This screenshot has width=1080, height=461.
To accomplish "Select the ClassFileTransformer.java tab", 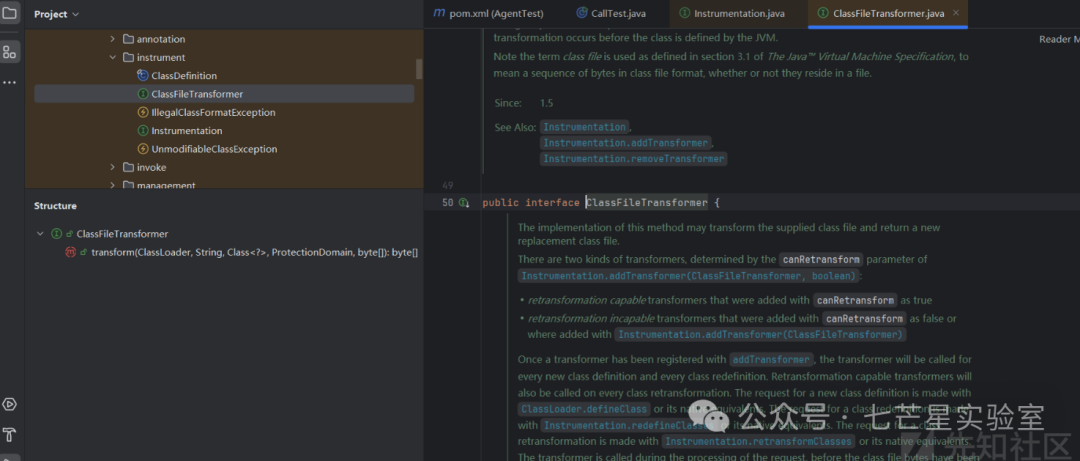I will [x=888, y=13].
